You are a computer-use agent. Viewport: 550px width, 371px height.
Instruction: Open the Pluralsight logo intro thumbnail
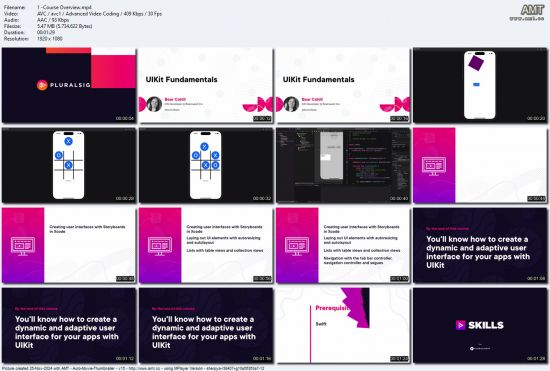pos(69,85)
